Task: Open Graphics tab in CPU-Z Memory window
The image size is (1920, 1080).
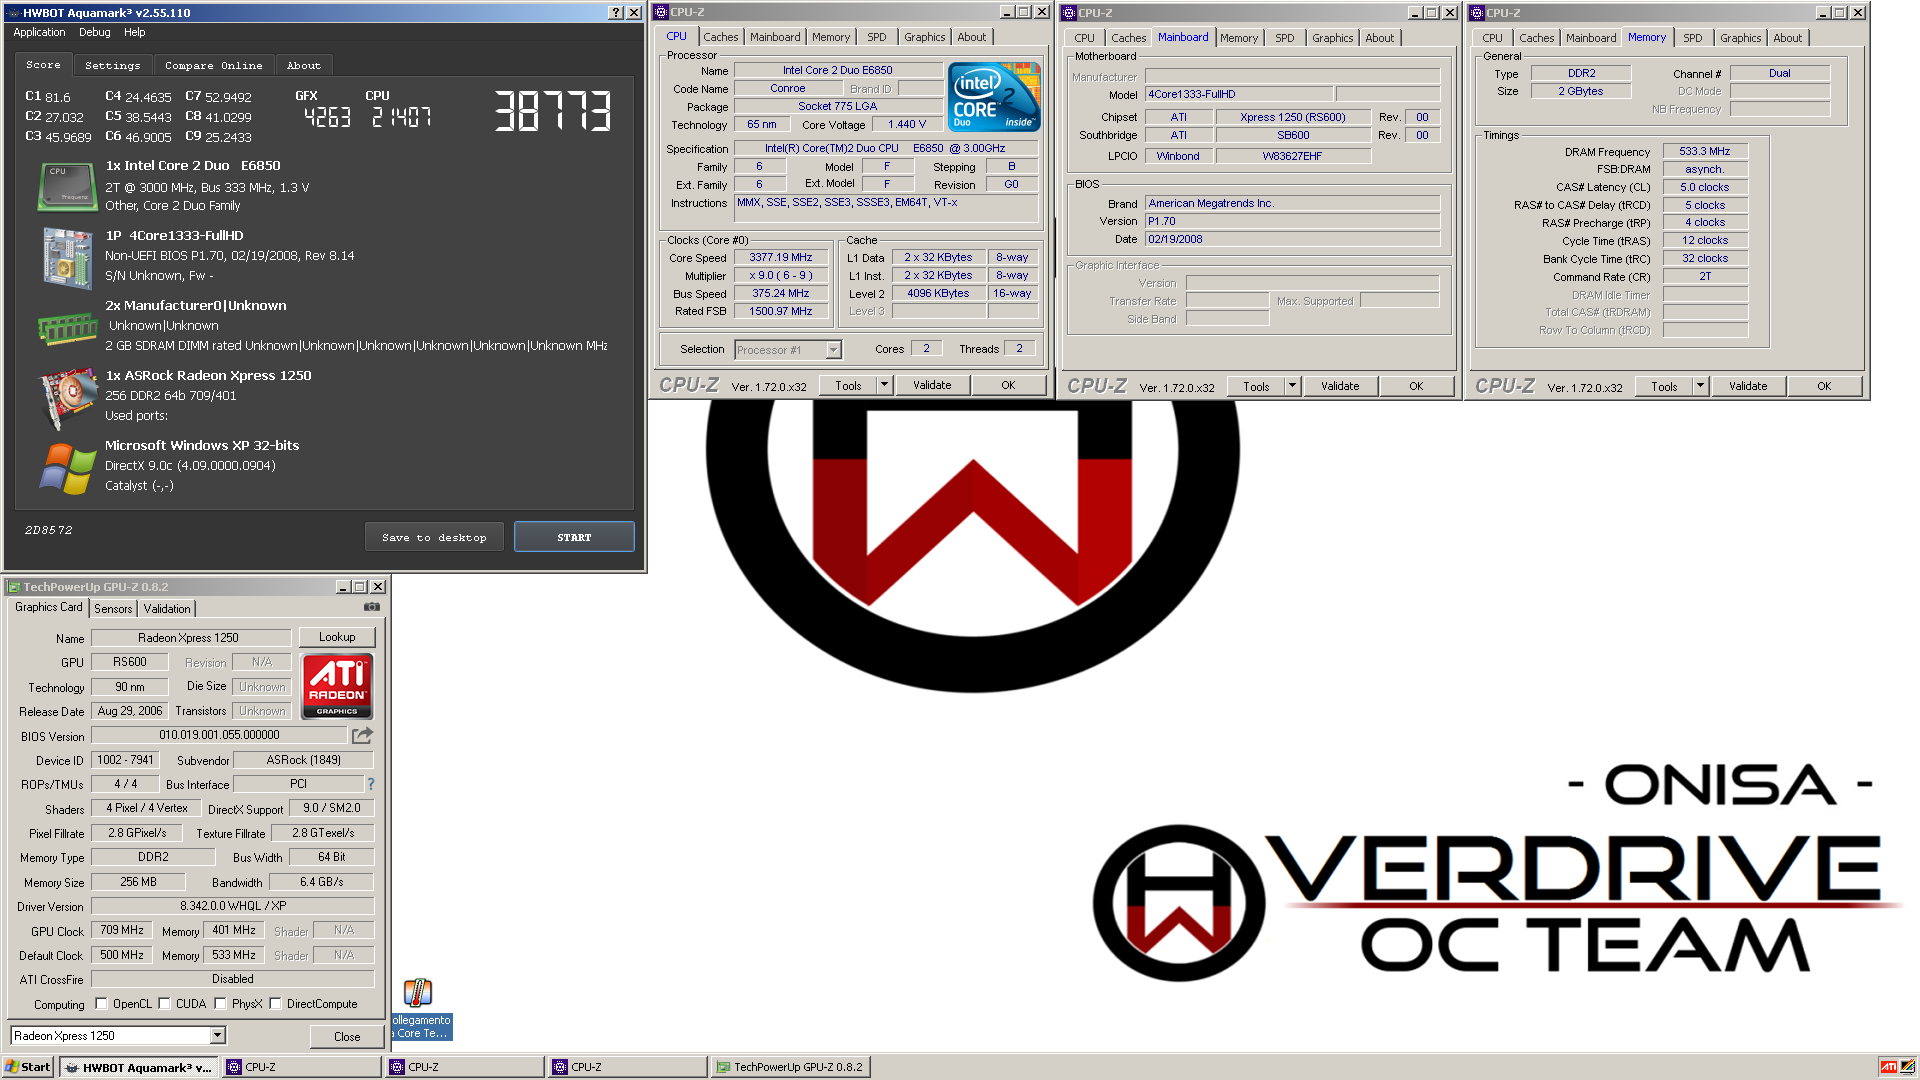Action: click(x=1741, y=38)
